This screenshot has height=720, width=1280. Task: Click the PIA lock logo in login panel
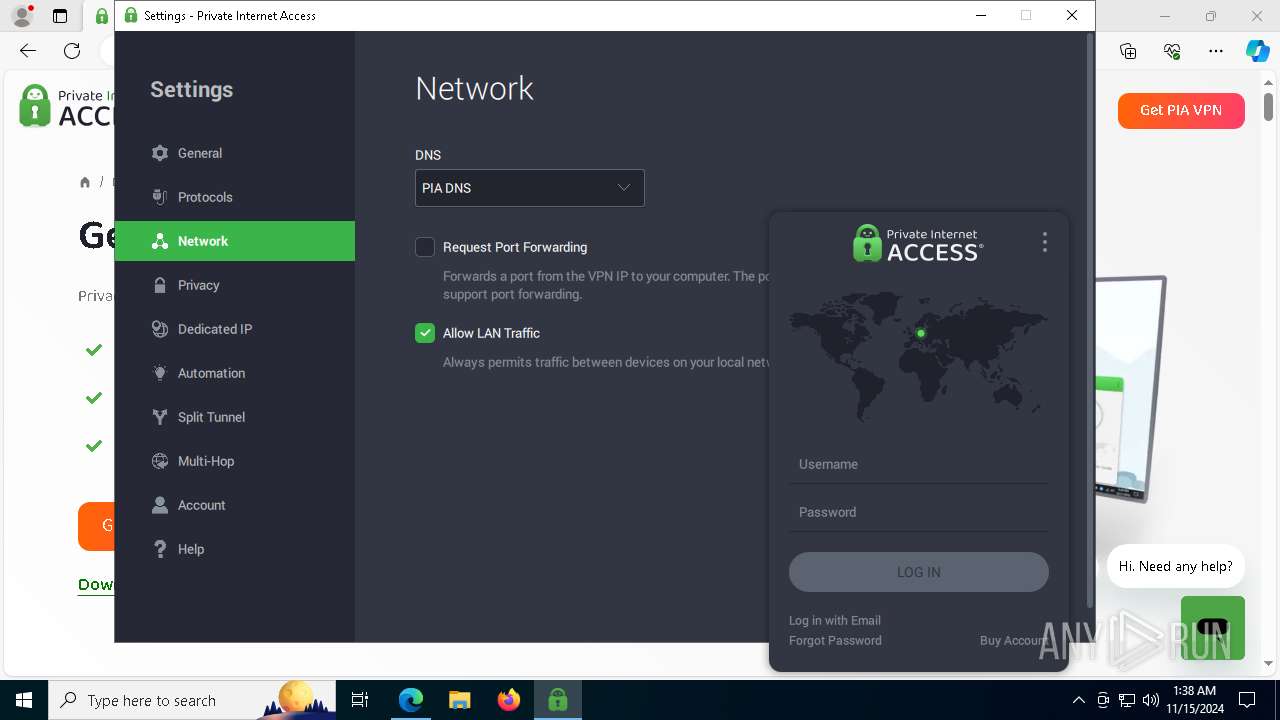pyautogui.click(x=866, y=243)
